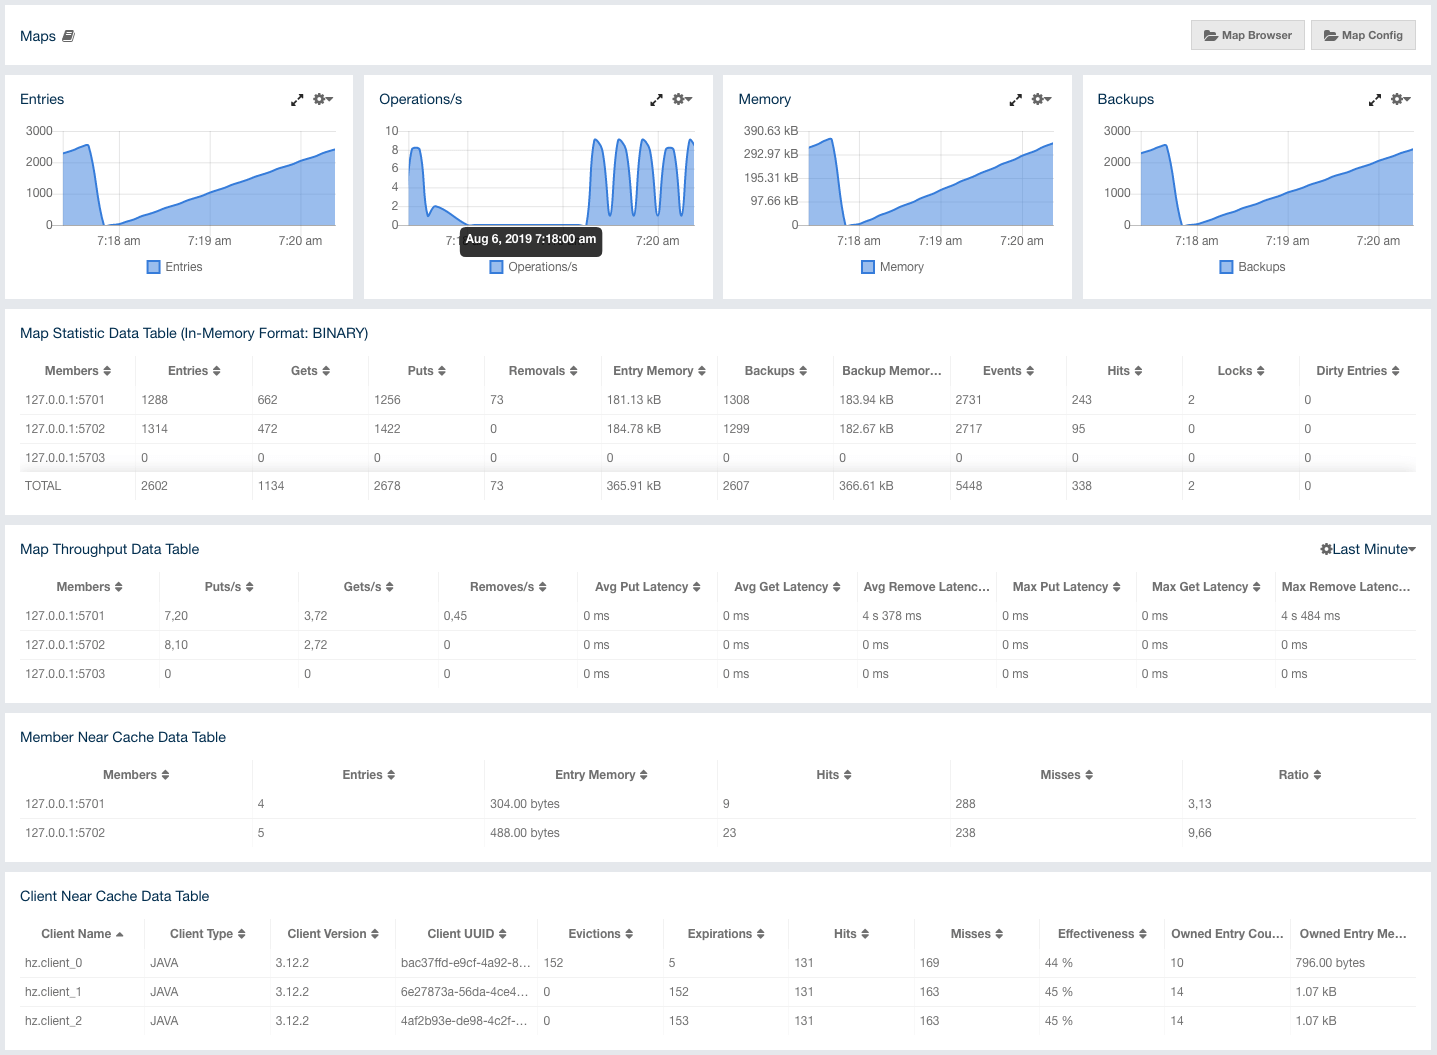This screenshot has width=1437, height=1055.
Task: Click the Max Remove Latency column header
Action: 1346,587
